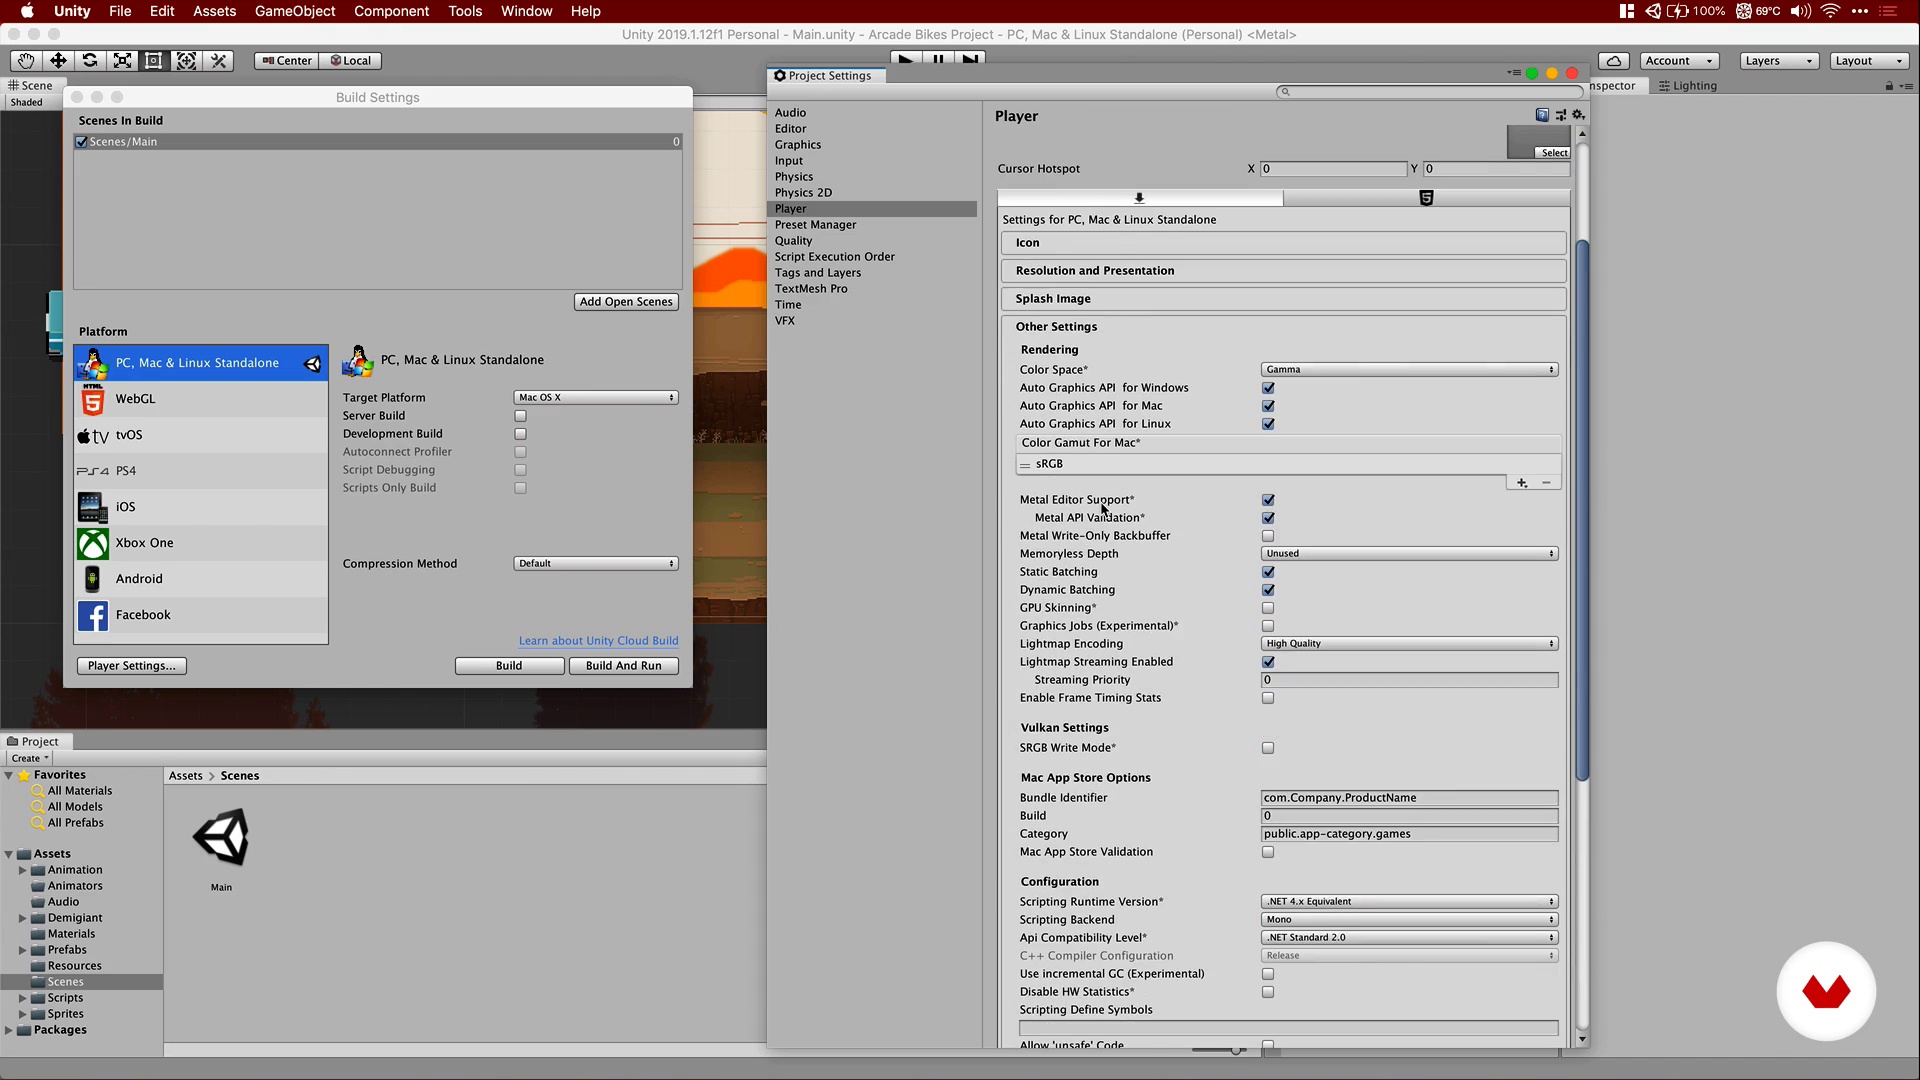1920x1080 pixels.
Task: Open Color Space dropdown
Action: tap(1410, 370)
